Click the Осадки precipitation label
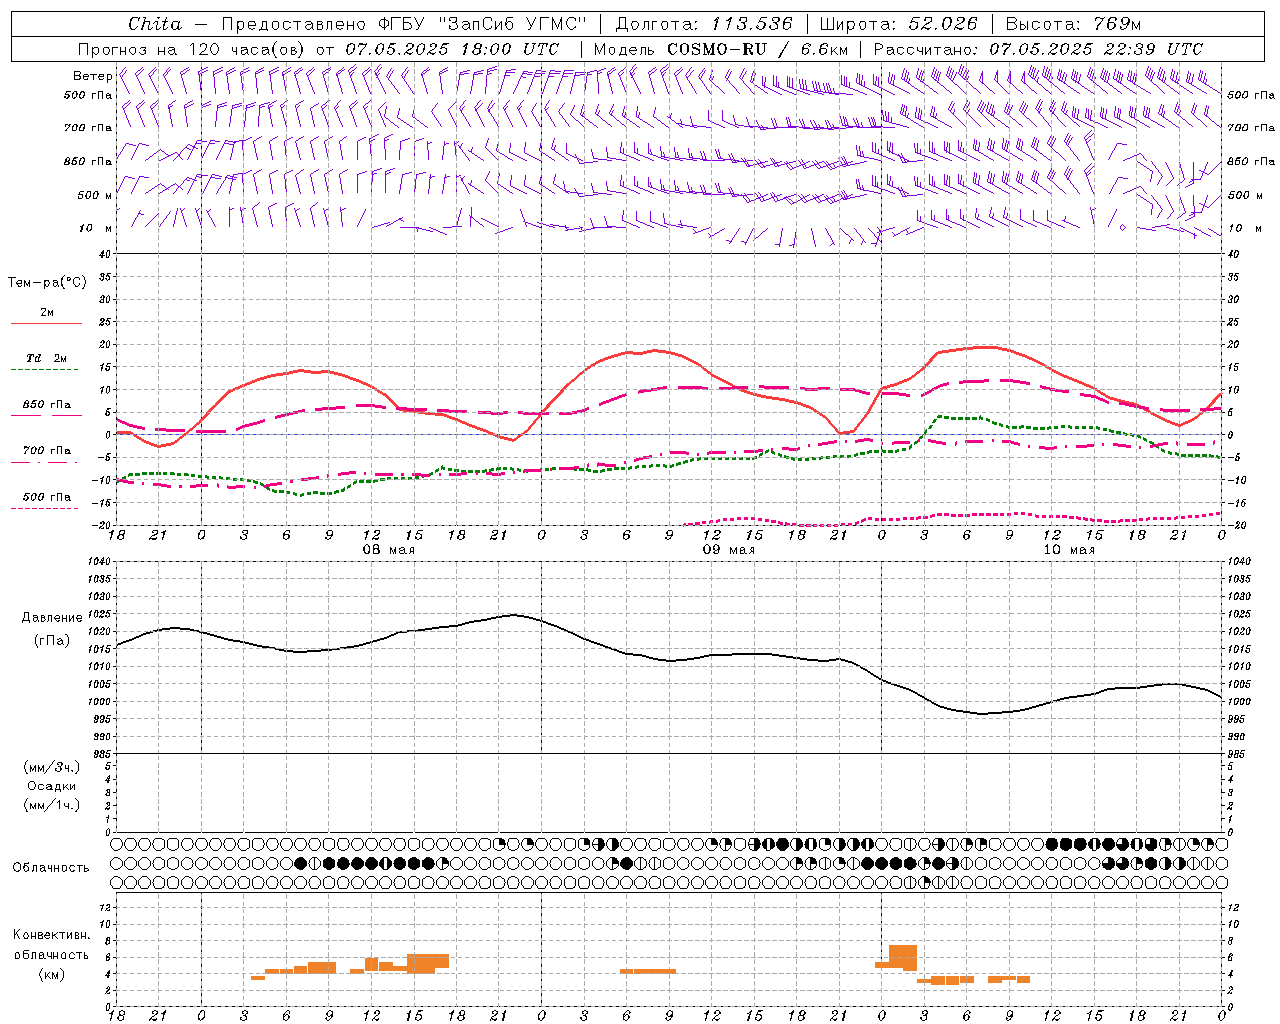This screenshot has height=1024, width=1280. coord(52,786)
